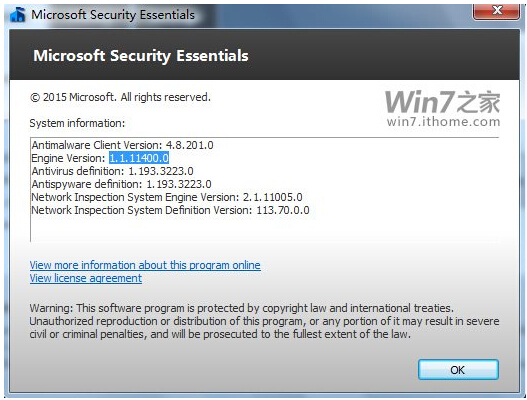Click the System information label

click(x=77, y=123)
